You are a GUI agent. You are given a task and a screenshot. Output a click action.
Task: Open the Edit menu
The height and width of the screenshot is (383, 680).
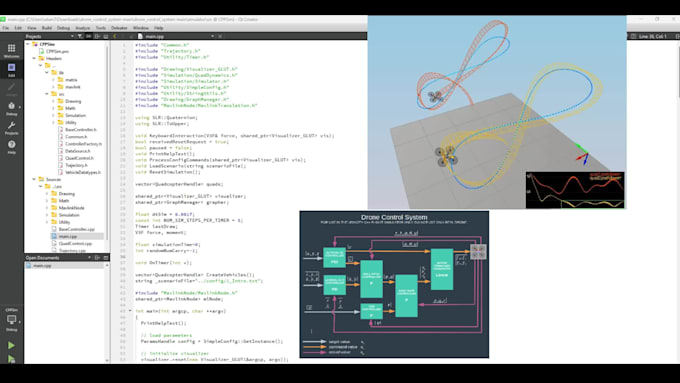tap(18, 28)
